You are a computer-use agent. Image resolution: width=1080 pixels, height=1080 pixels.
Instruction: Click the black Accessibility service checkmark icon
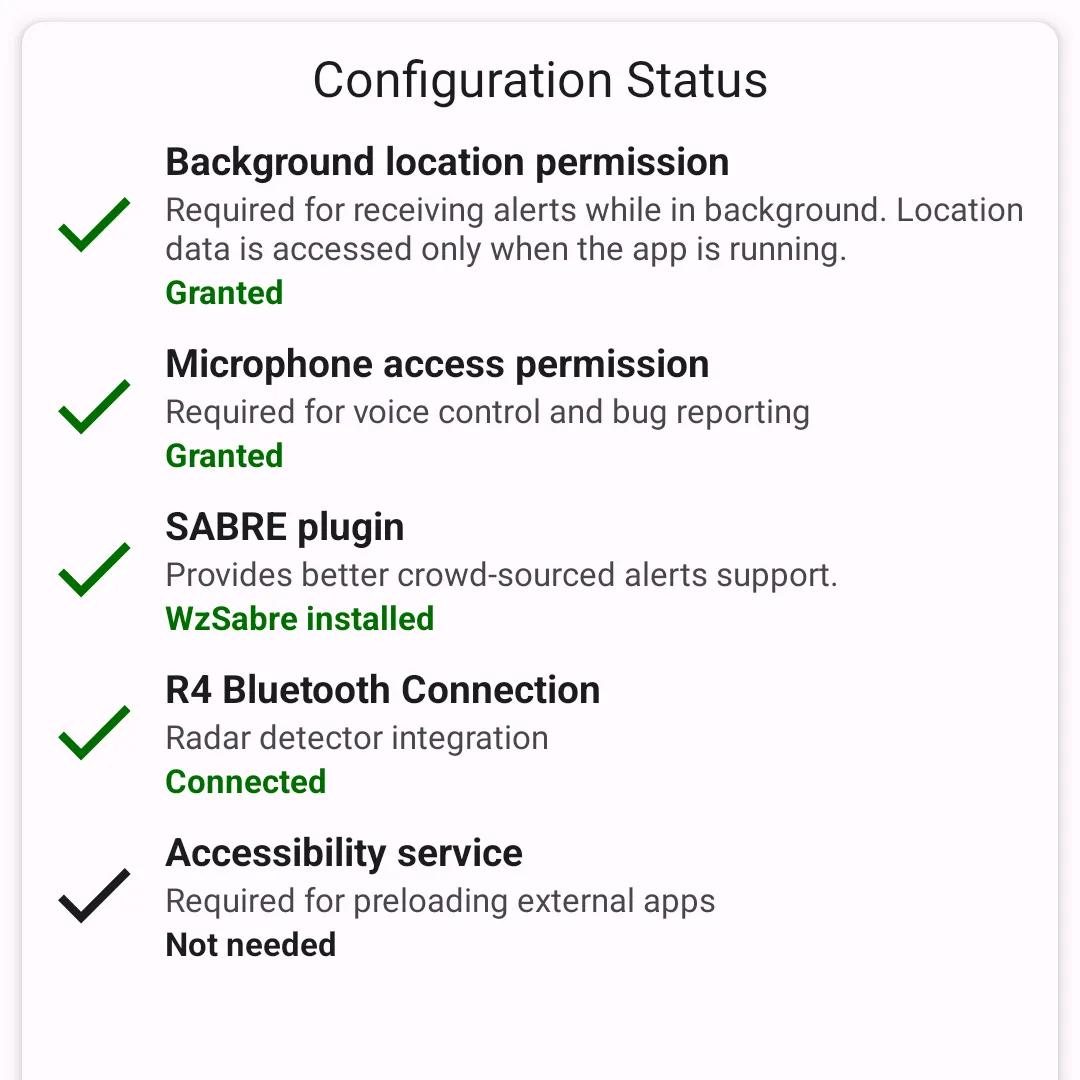[x=94, y=896]
